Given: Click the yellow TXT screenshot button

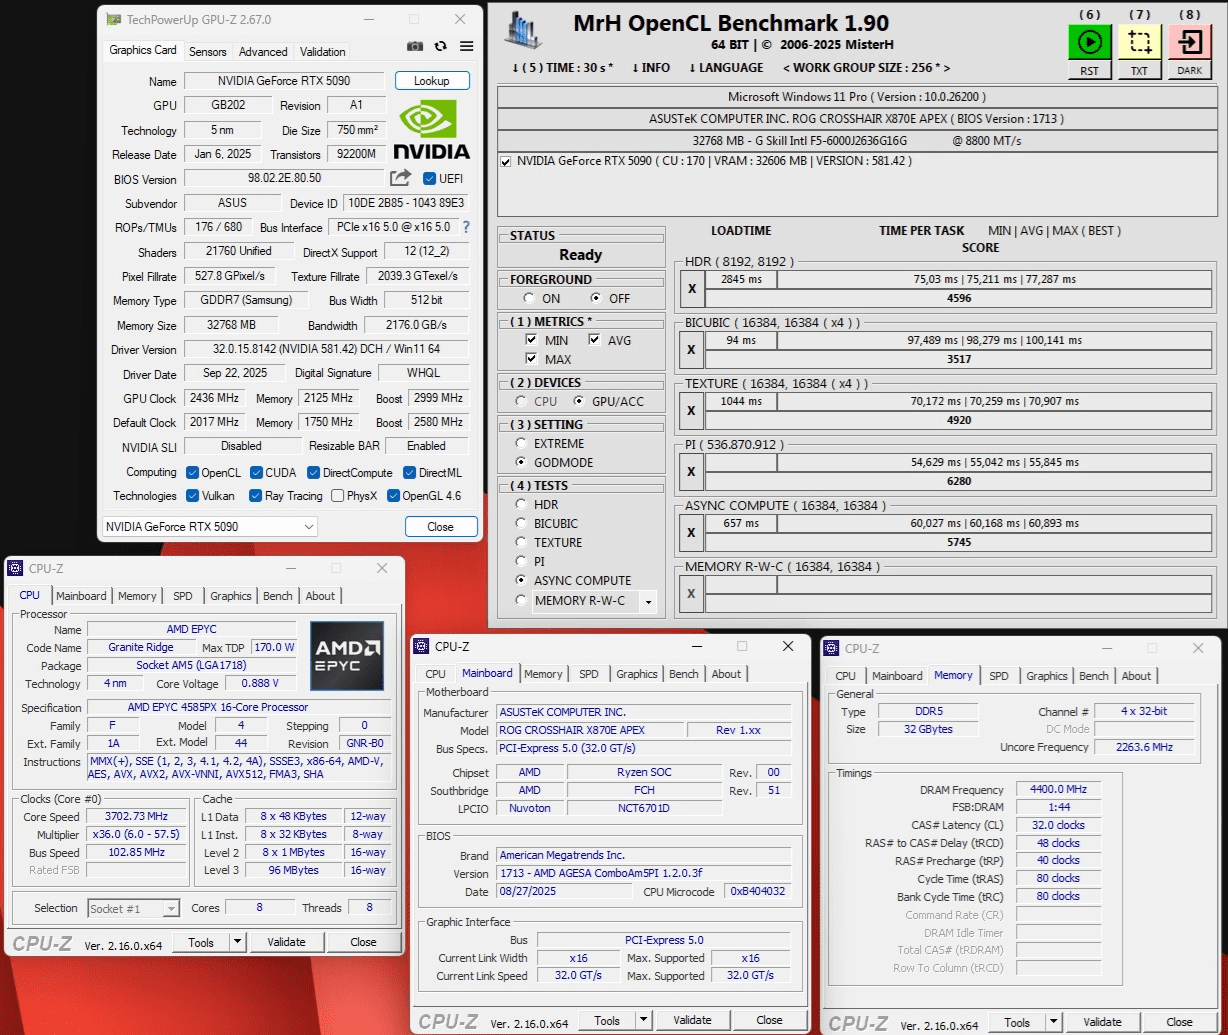Looking at the screenshot, I should point(1139,42).
